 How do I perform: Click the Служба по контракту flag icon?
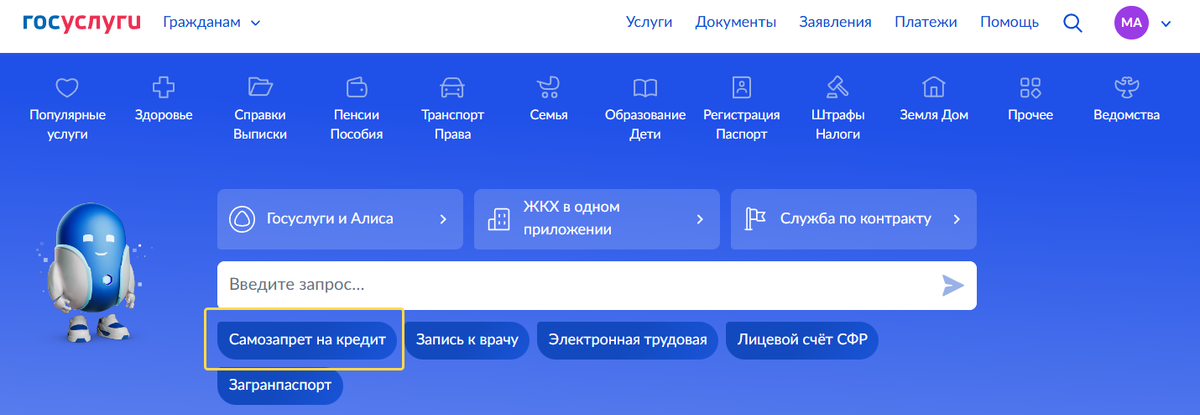tap(755, 218)
